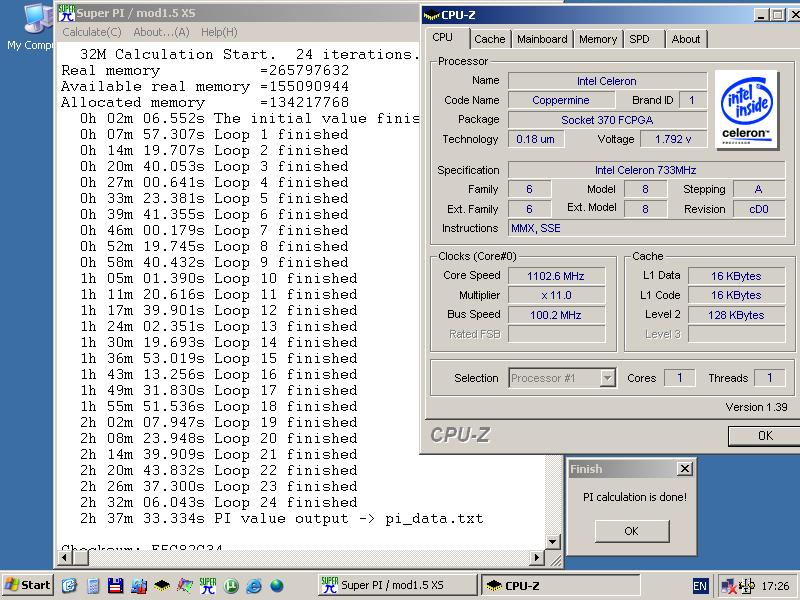Open Calculate(C) menu in Super PI
This screenshot has width=800, height=600.
[x=92, y=32]
